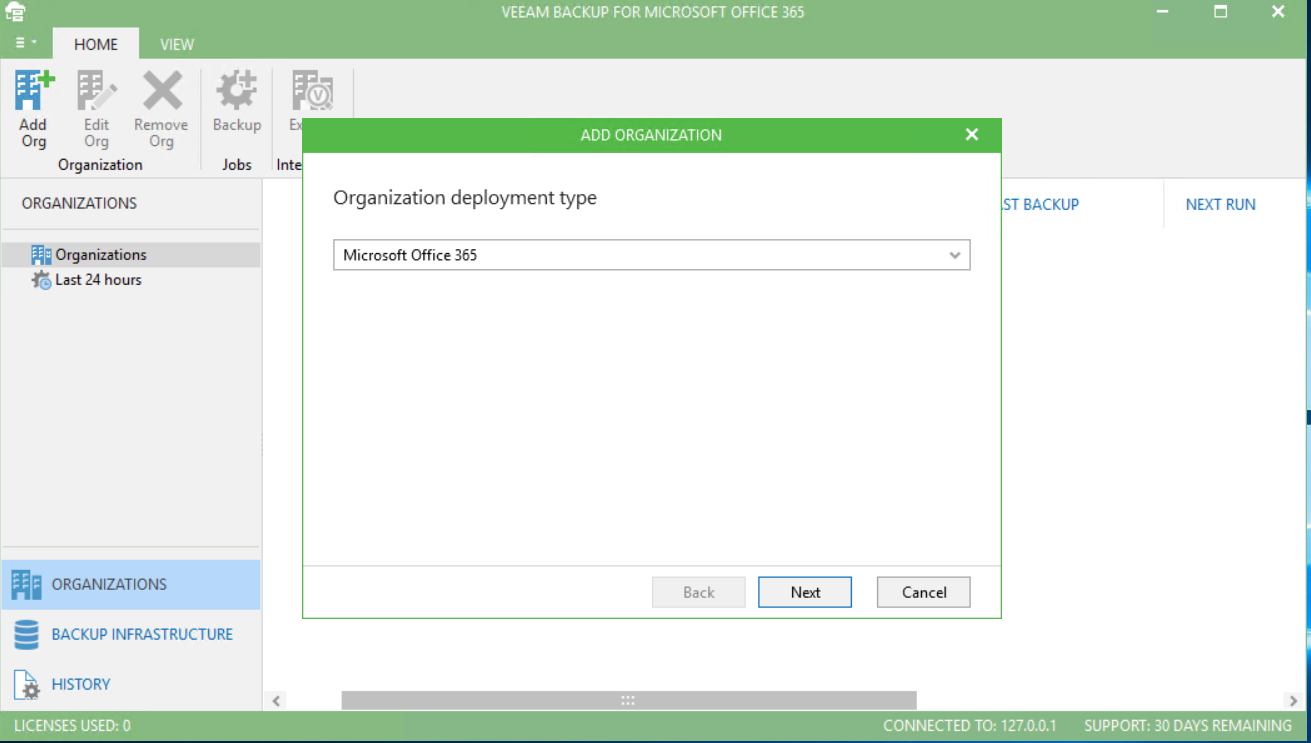Click the buildings icon beside ORGANIZATIONS nav item
Screen dimensions: 1311x743
pyautogui.click(x=26, y=585)
